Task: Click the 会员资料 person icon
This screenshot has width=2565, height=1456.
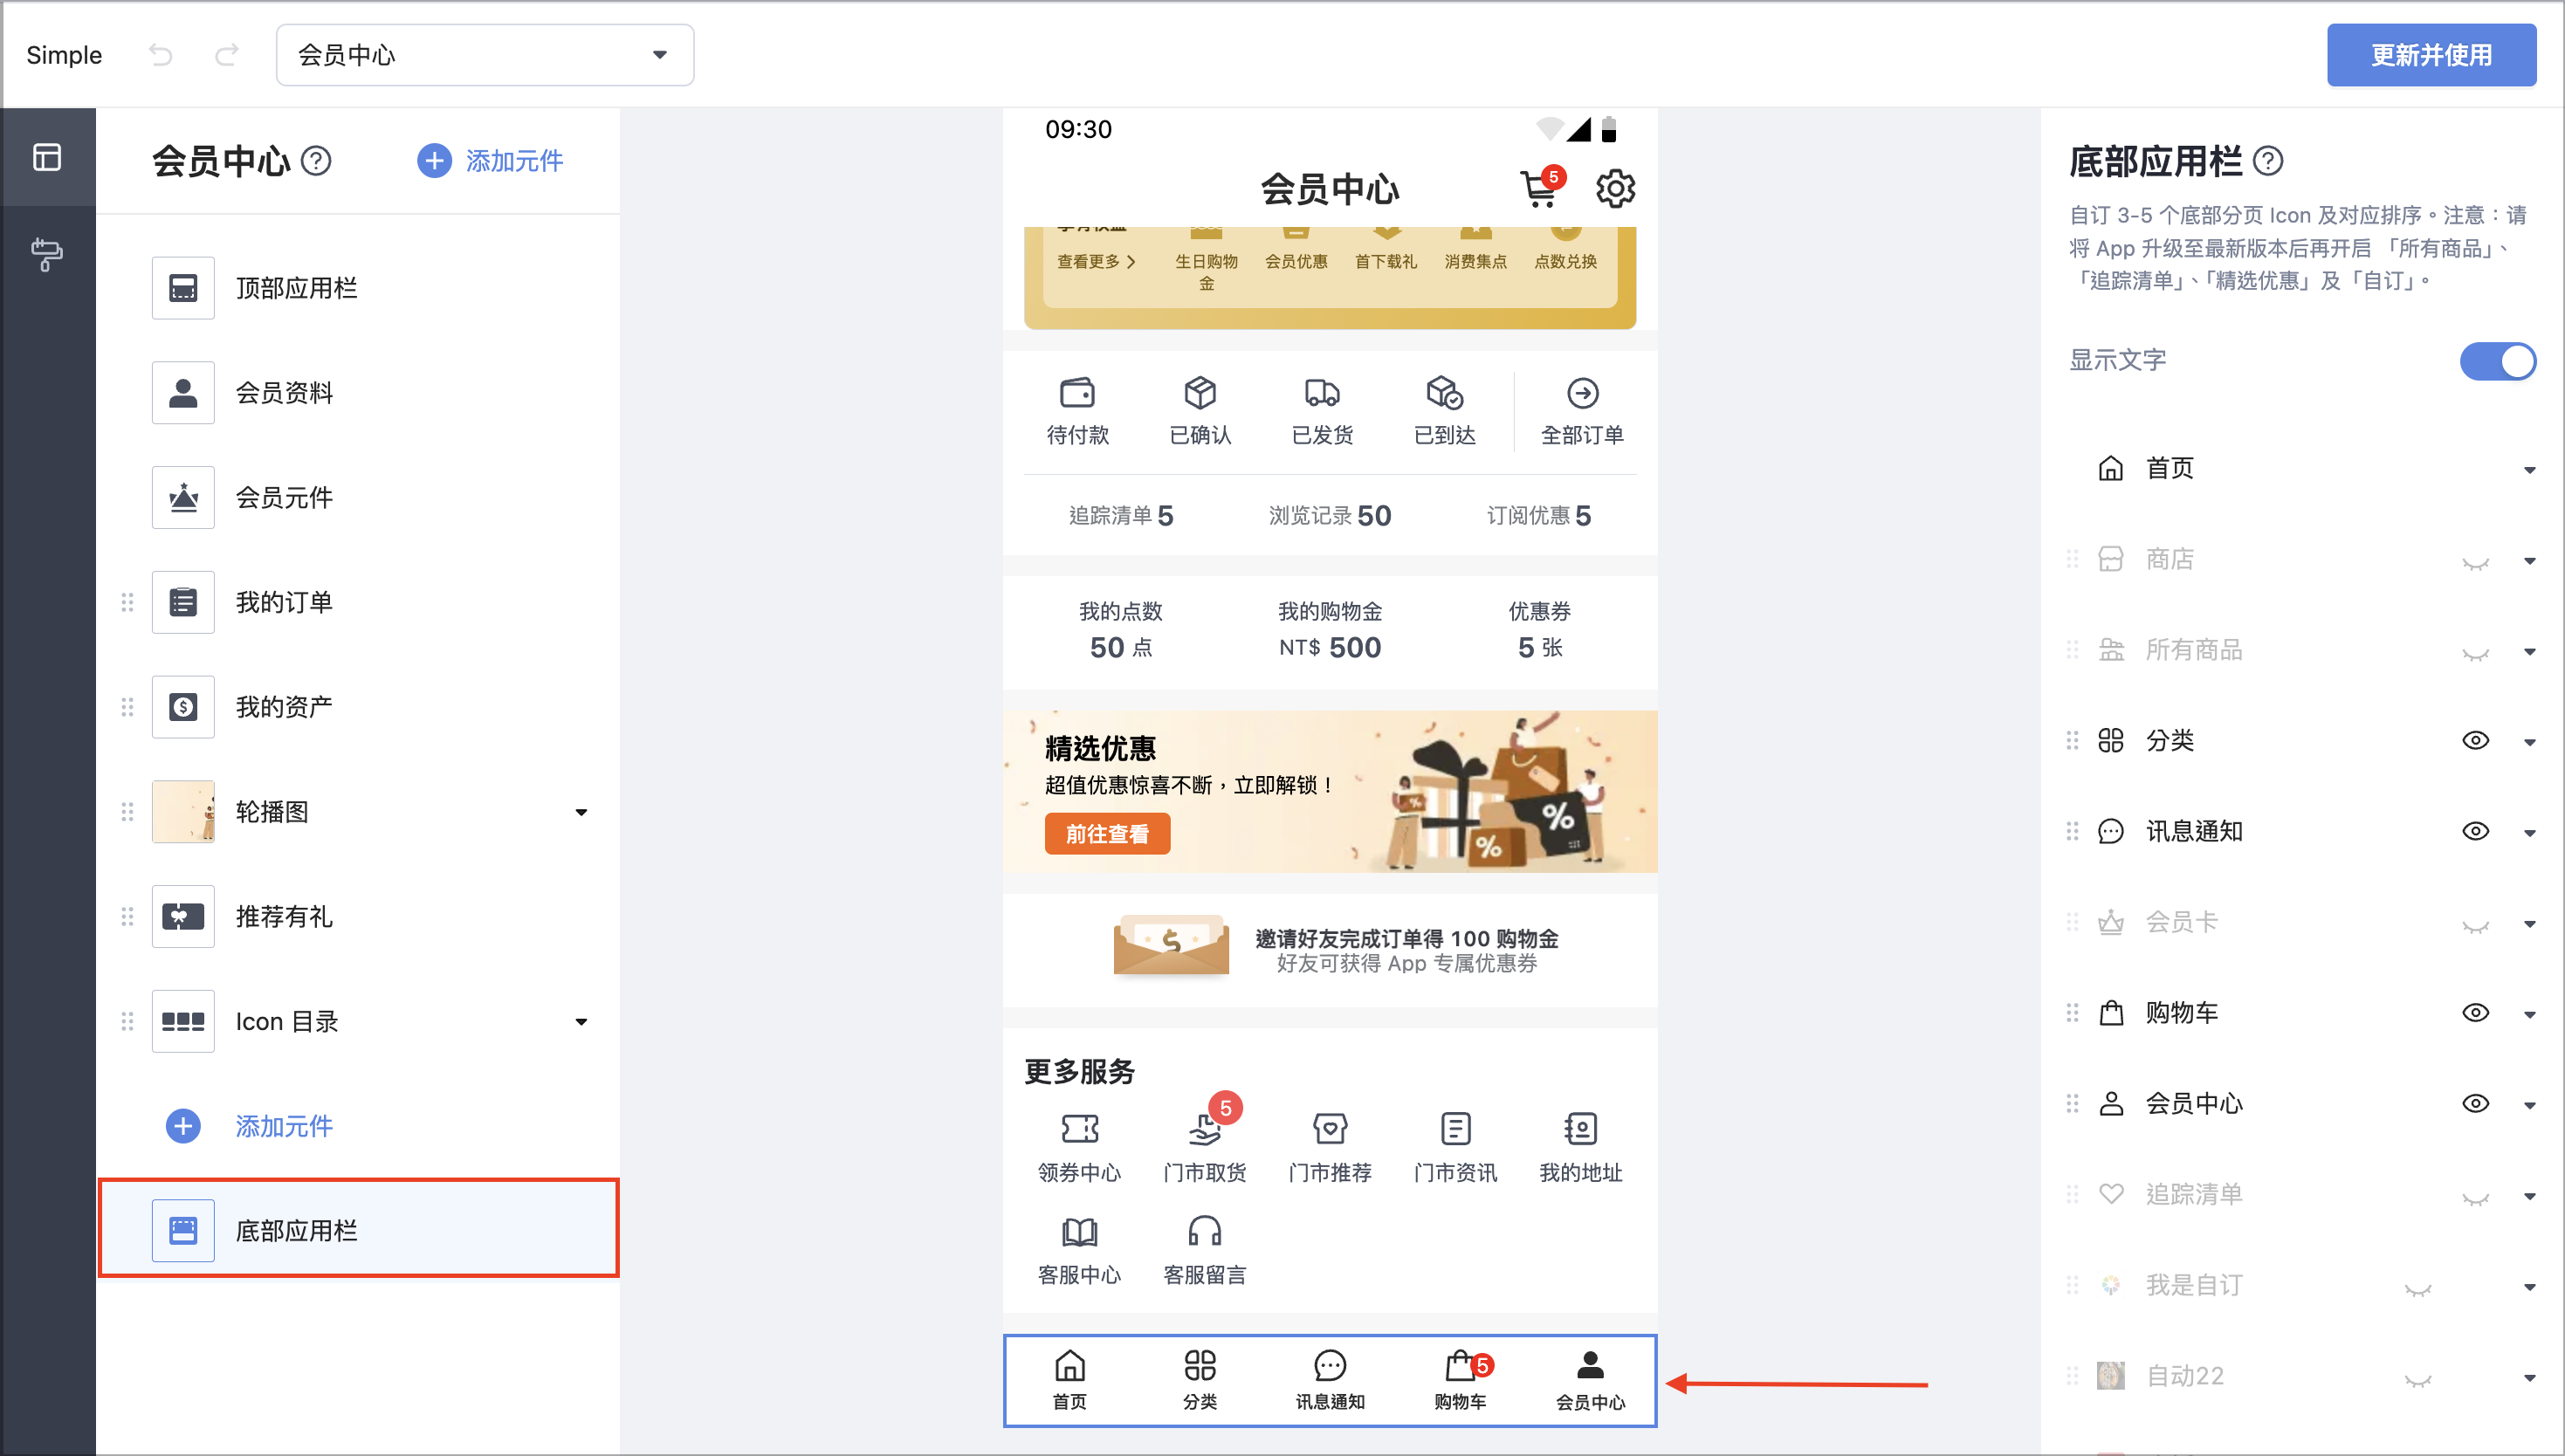Action: [183, 393]
